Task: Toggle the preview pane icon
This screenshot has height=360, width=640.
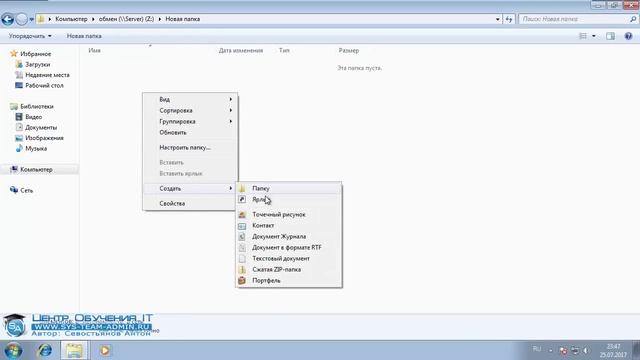Action: (x=610, y=36)
